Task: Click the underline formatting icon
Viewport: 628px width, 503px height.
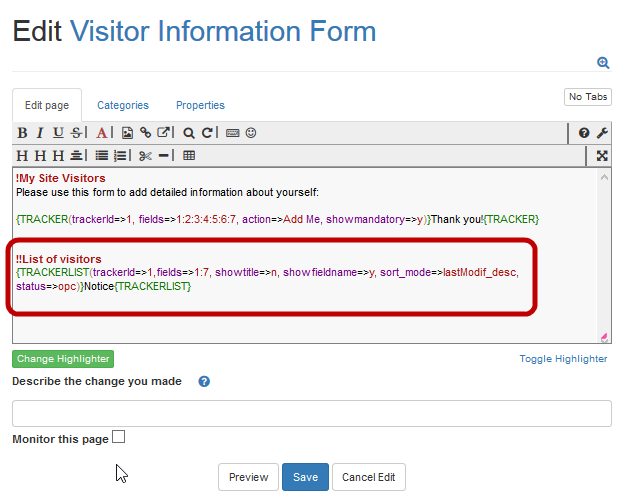Action: click(58, 132)
